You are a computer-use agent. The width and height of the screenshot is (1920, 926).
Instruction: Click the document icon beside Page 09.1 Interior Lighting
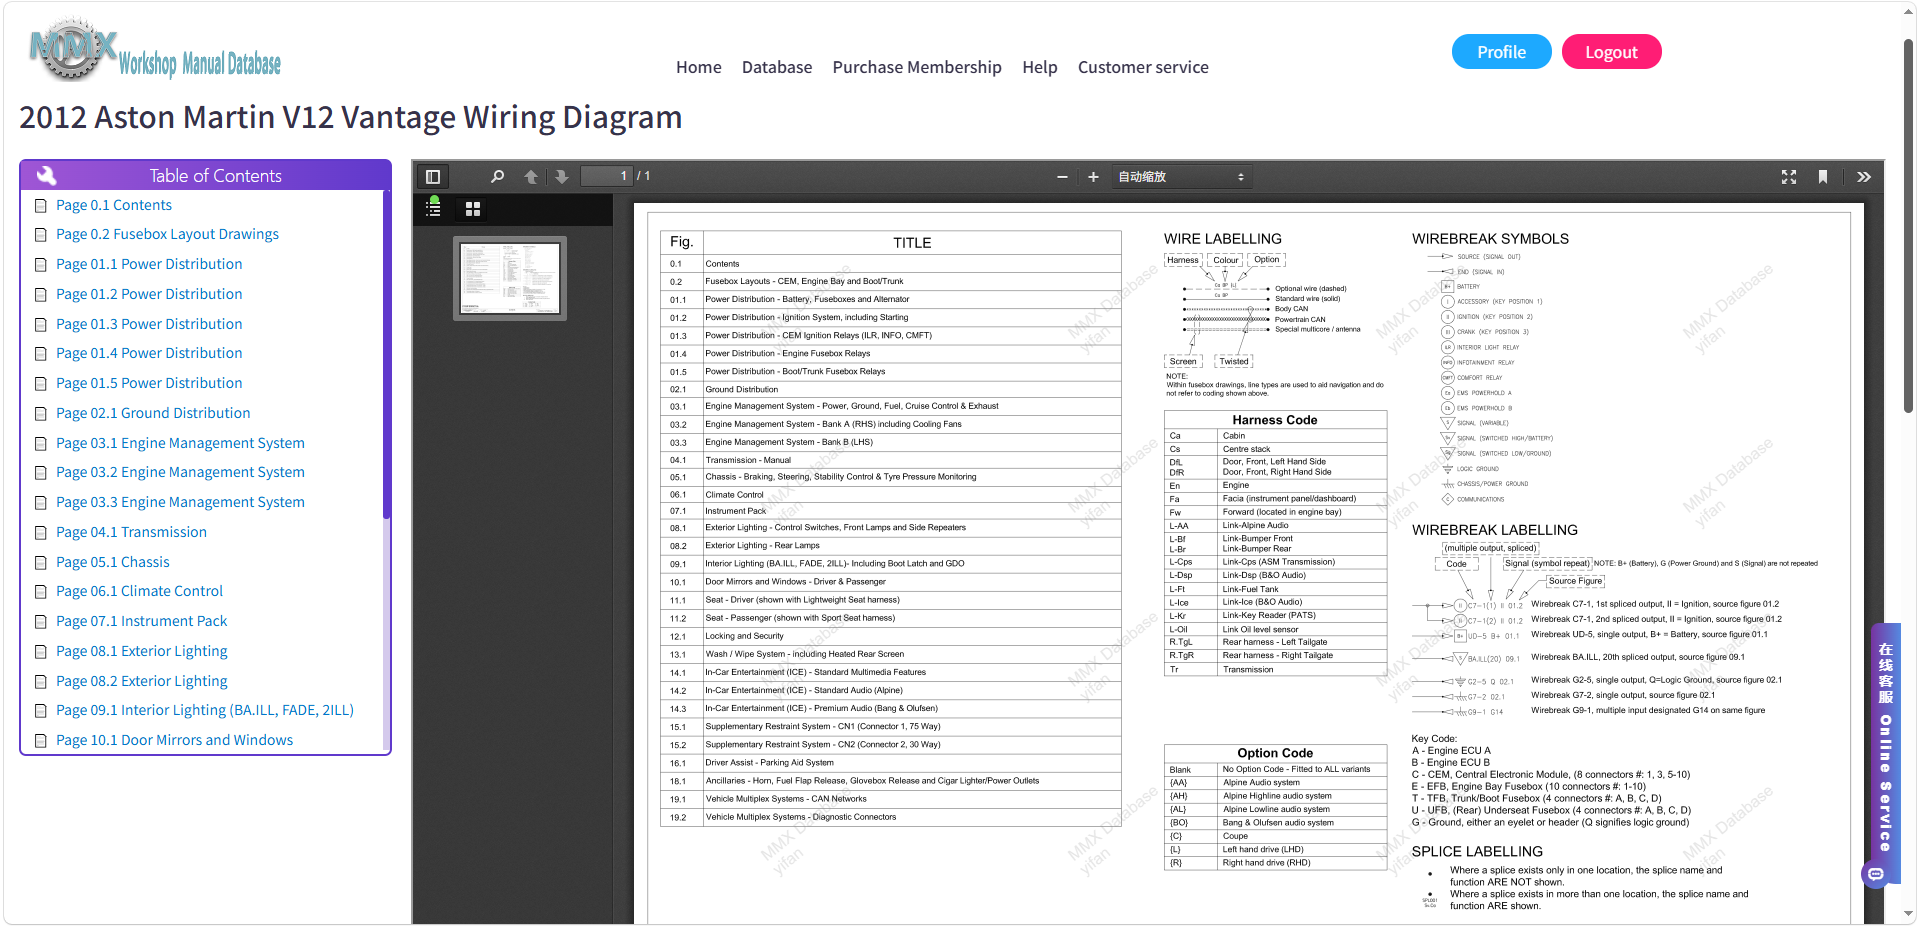coord(41,711)
